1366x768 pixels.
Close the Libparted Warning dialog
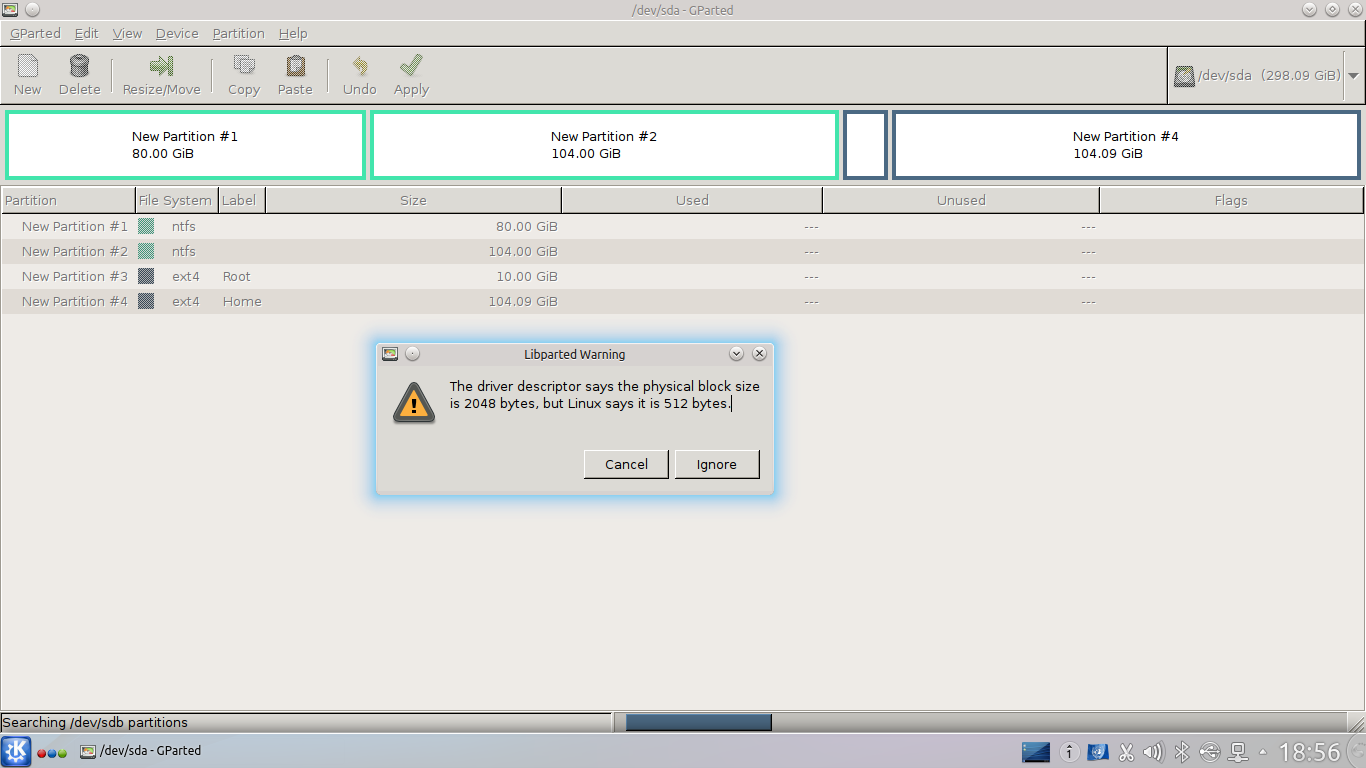(x=759, y=354)
